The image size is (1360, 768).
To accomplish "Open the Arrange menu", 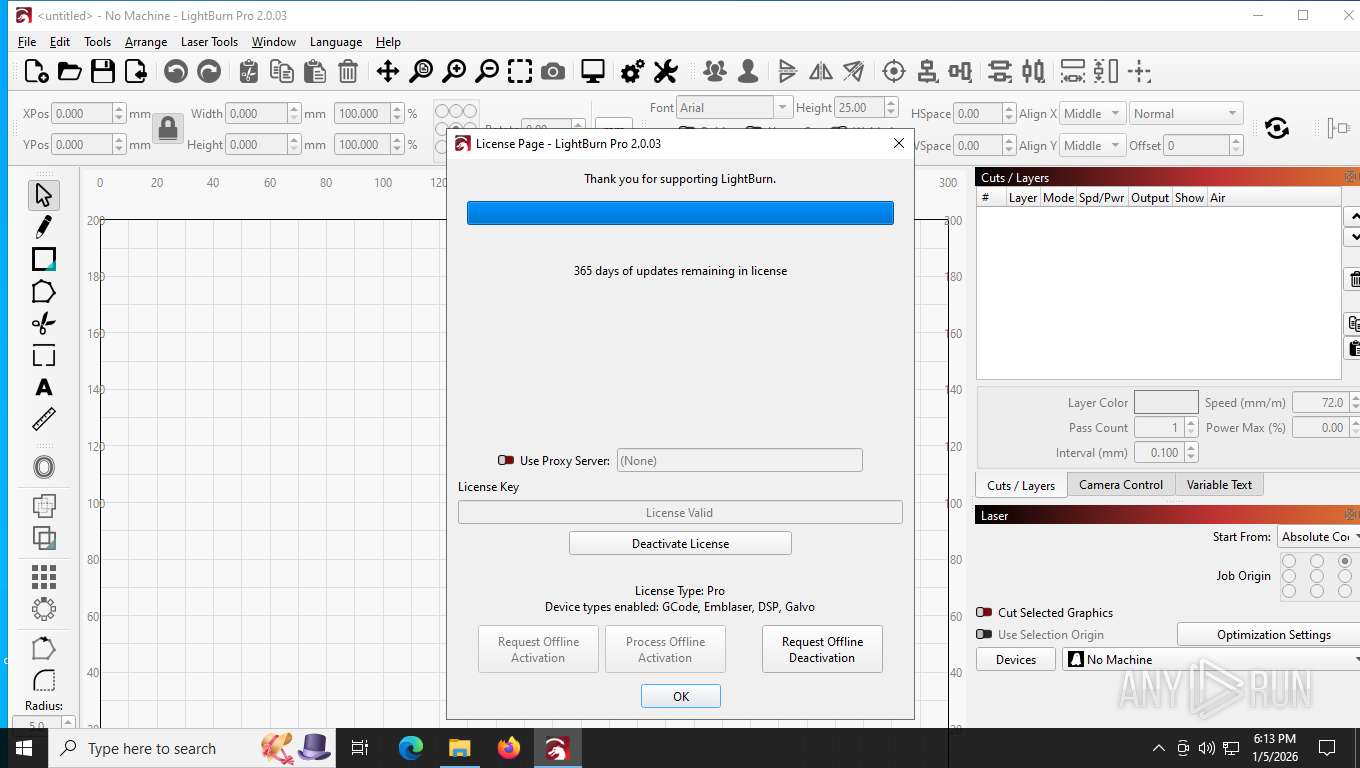I will 146,42.
